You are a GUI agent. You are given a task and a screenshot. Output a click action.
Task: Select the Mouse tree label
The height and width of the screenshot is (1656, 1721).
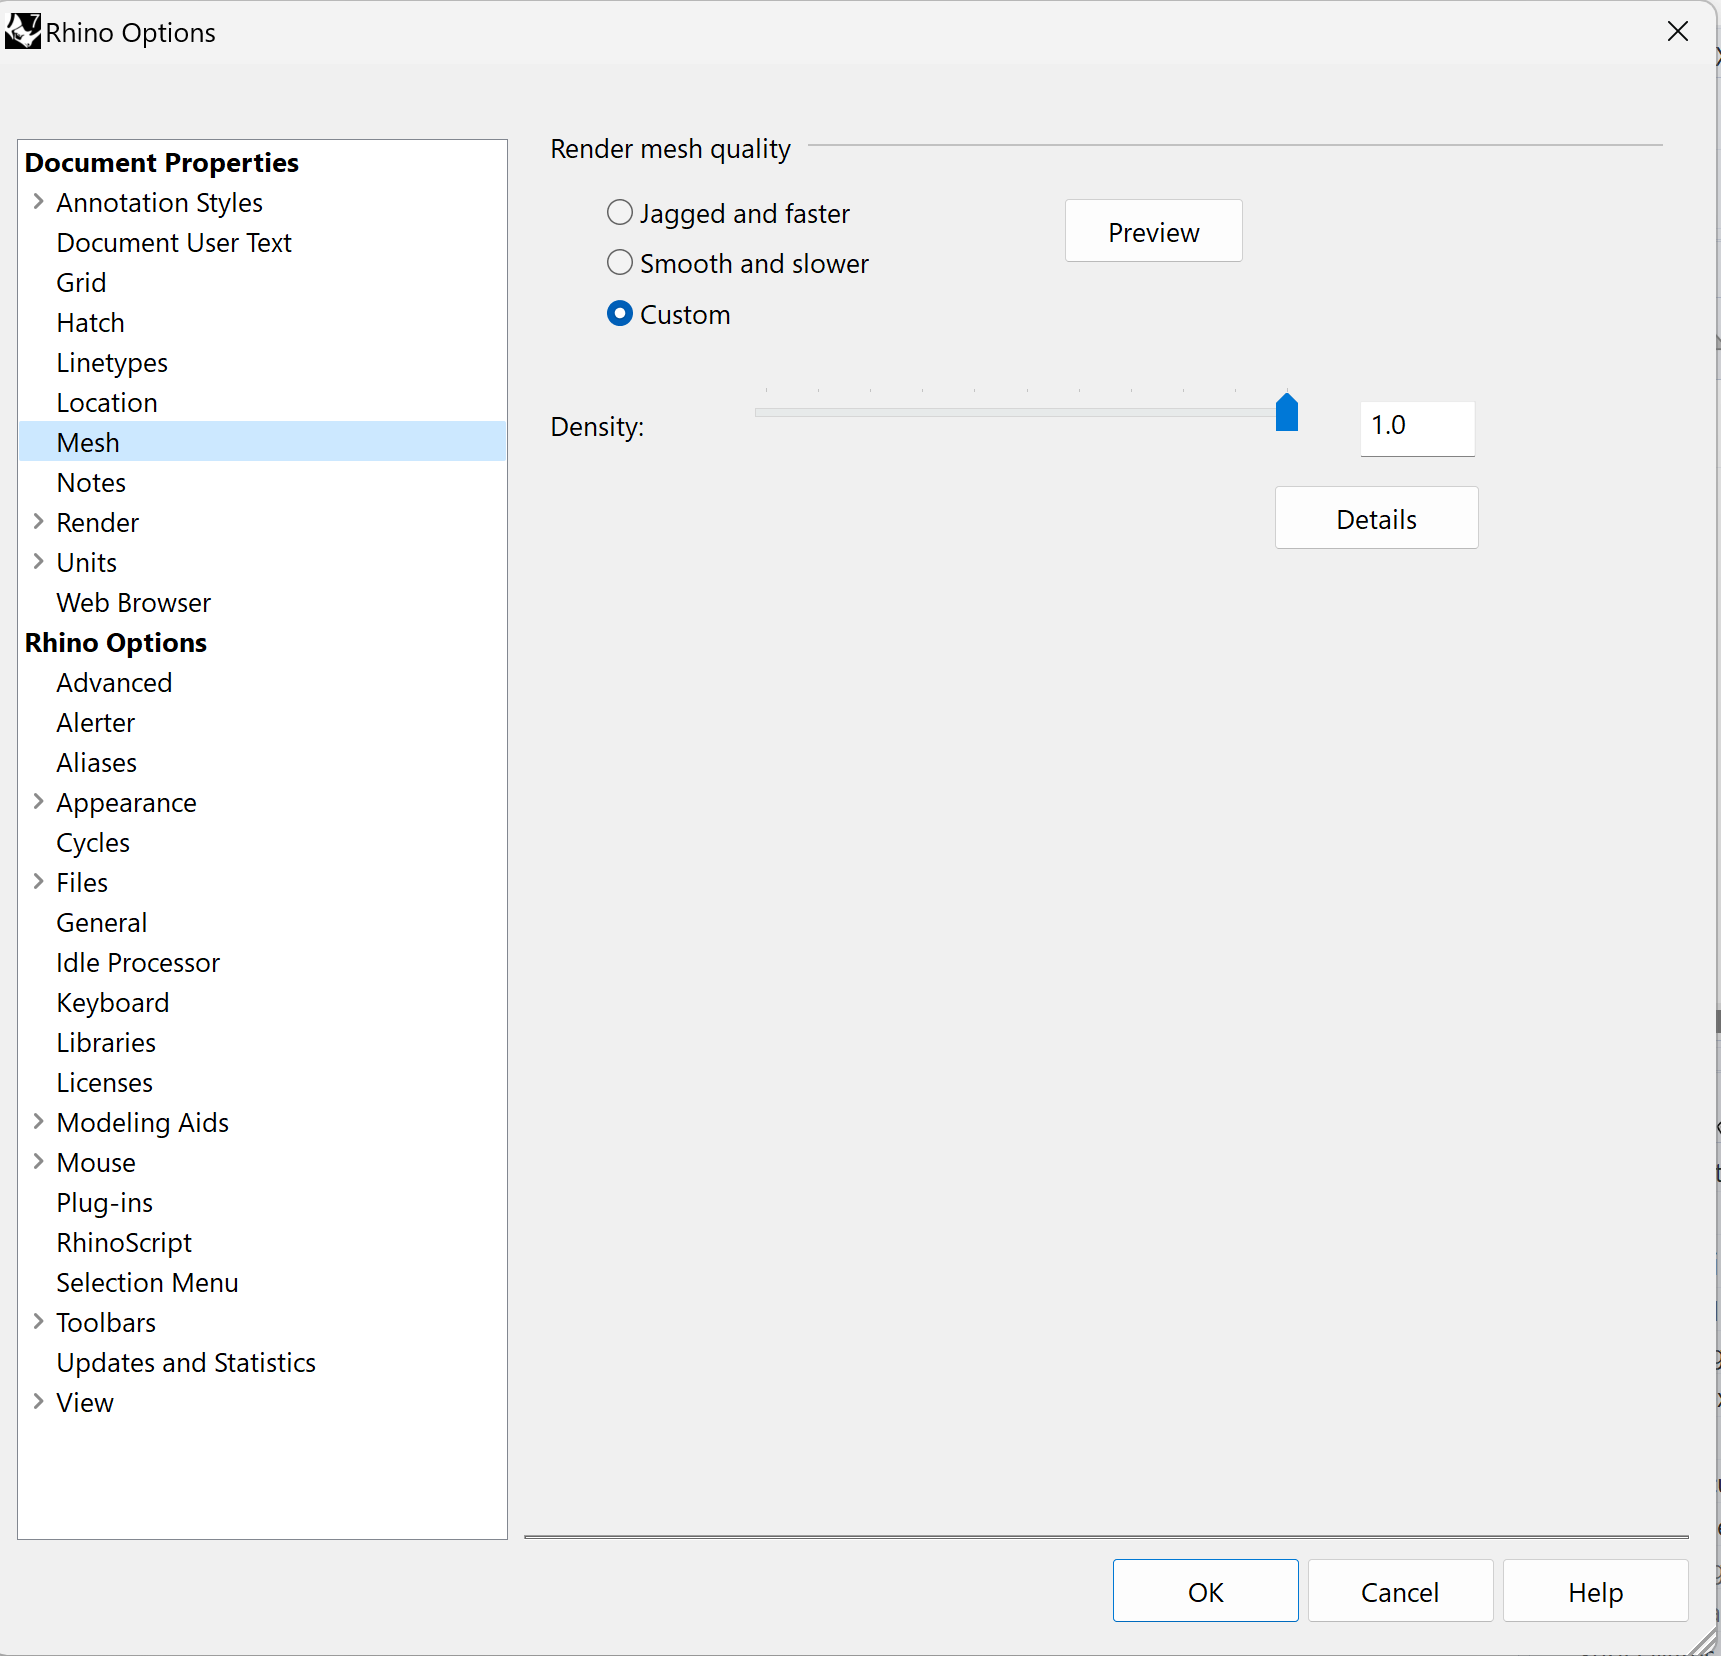(96, 1163)
